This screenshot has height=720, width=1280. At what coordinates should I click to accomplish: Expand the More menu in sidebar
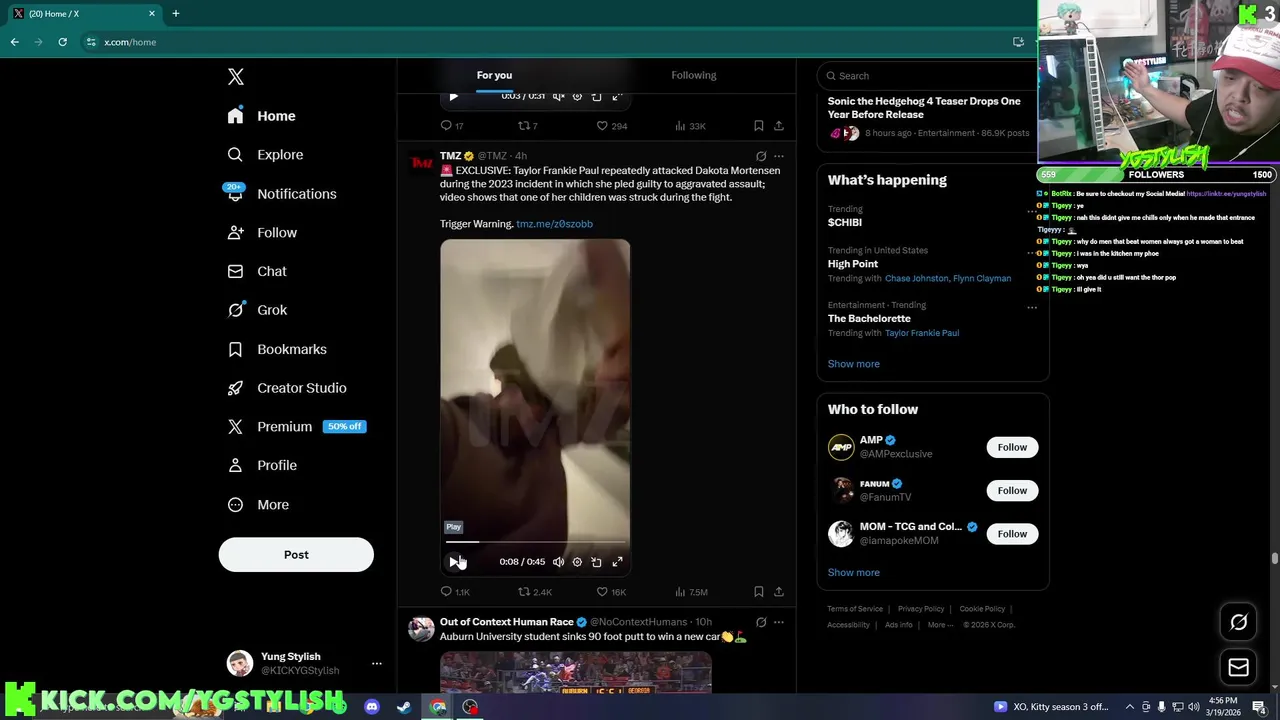(258, 505)
